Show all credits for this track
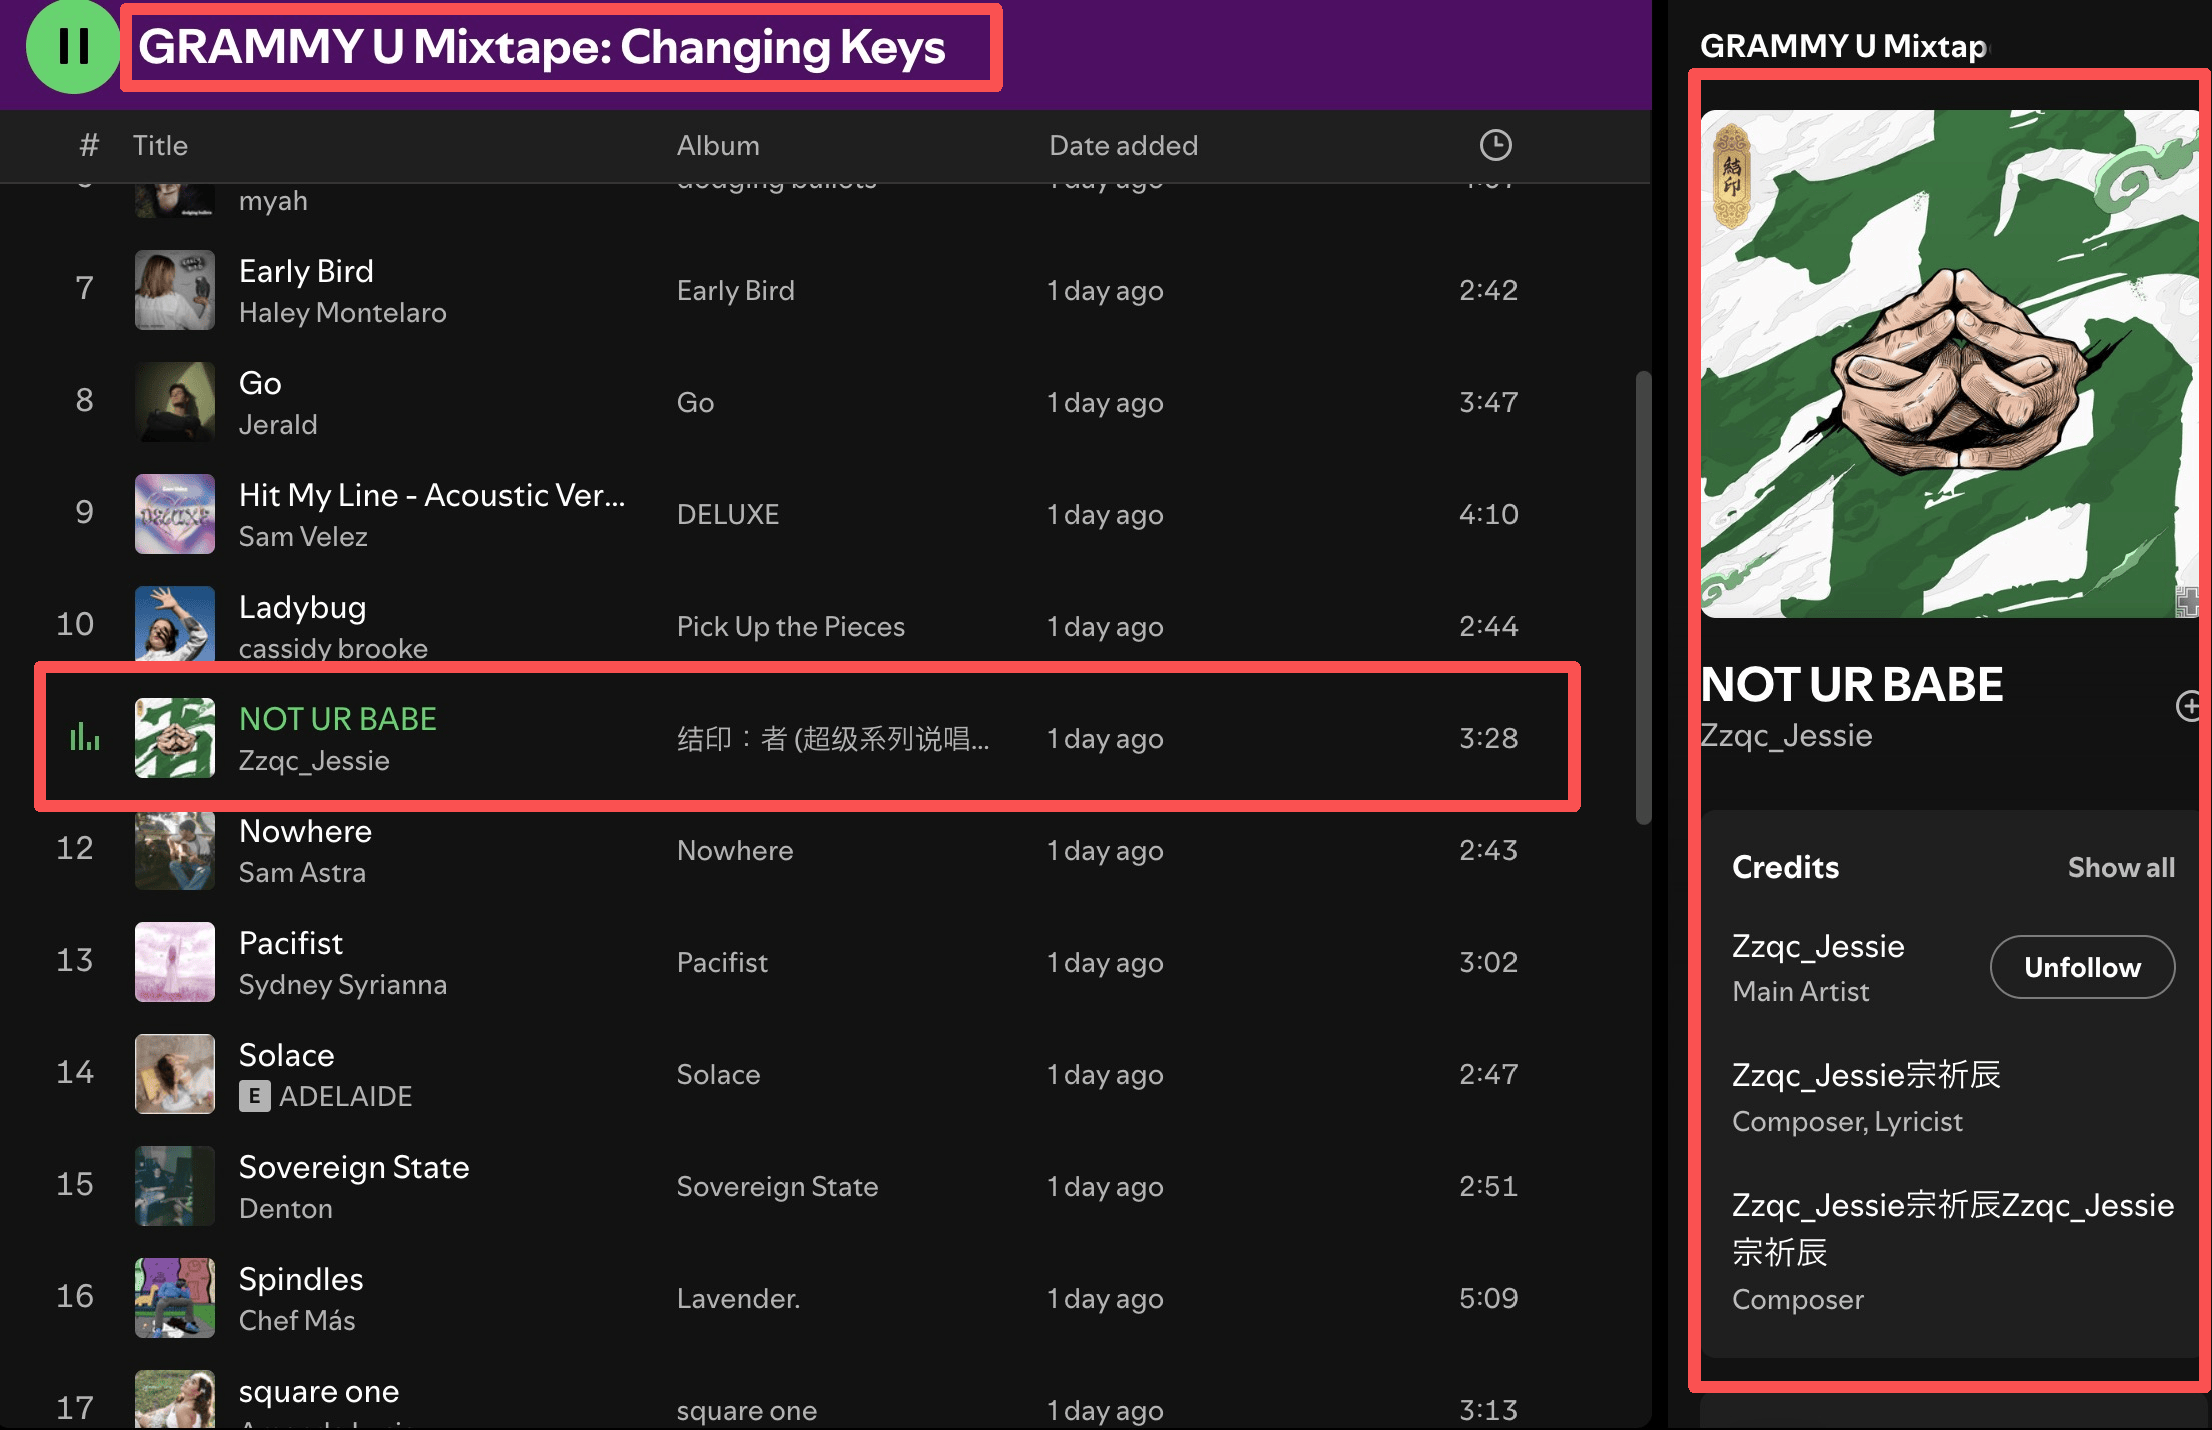The image size is (2212, 1430). (x=2120, y=867)
